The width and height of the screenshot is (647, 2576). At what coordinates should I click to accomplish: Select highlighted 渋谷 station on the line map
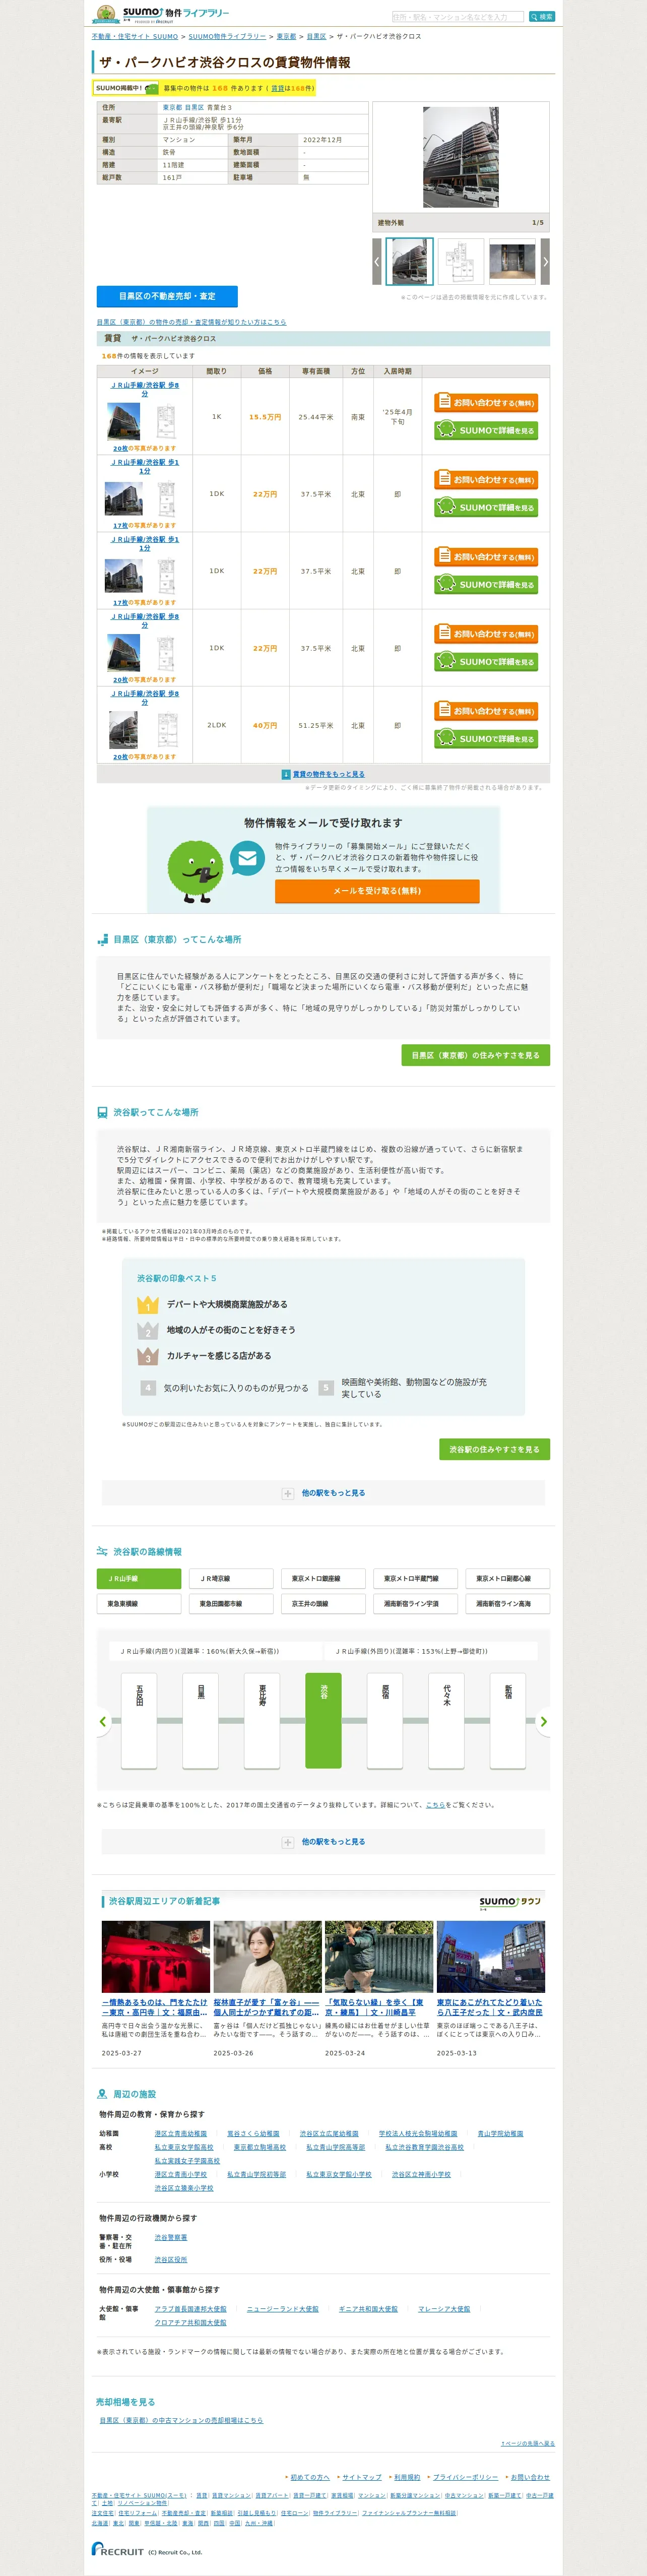[323, 1721]
